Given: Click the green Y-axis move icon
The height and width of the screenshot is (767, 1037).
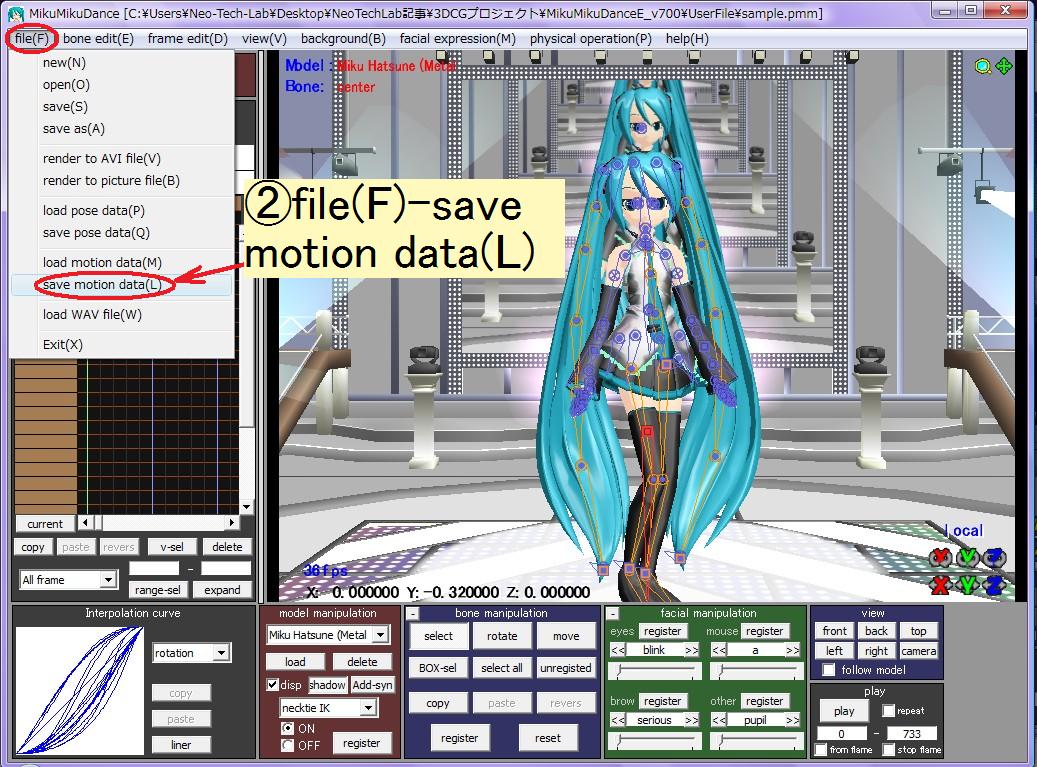Looking at the screenshot, I should (967, 585).
